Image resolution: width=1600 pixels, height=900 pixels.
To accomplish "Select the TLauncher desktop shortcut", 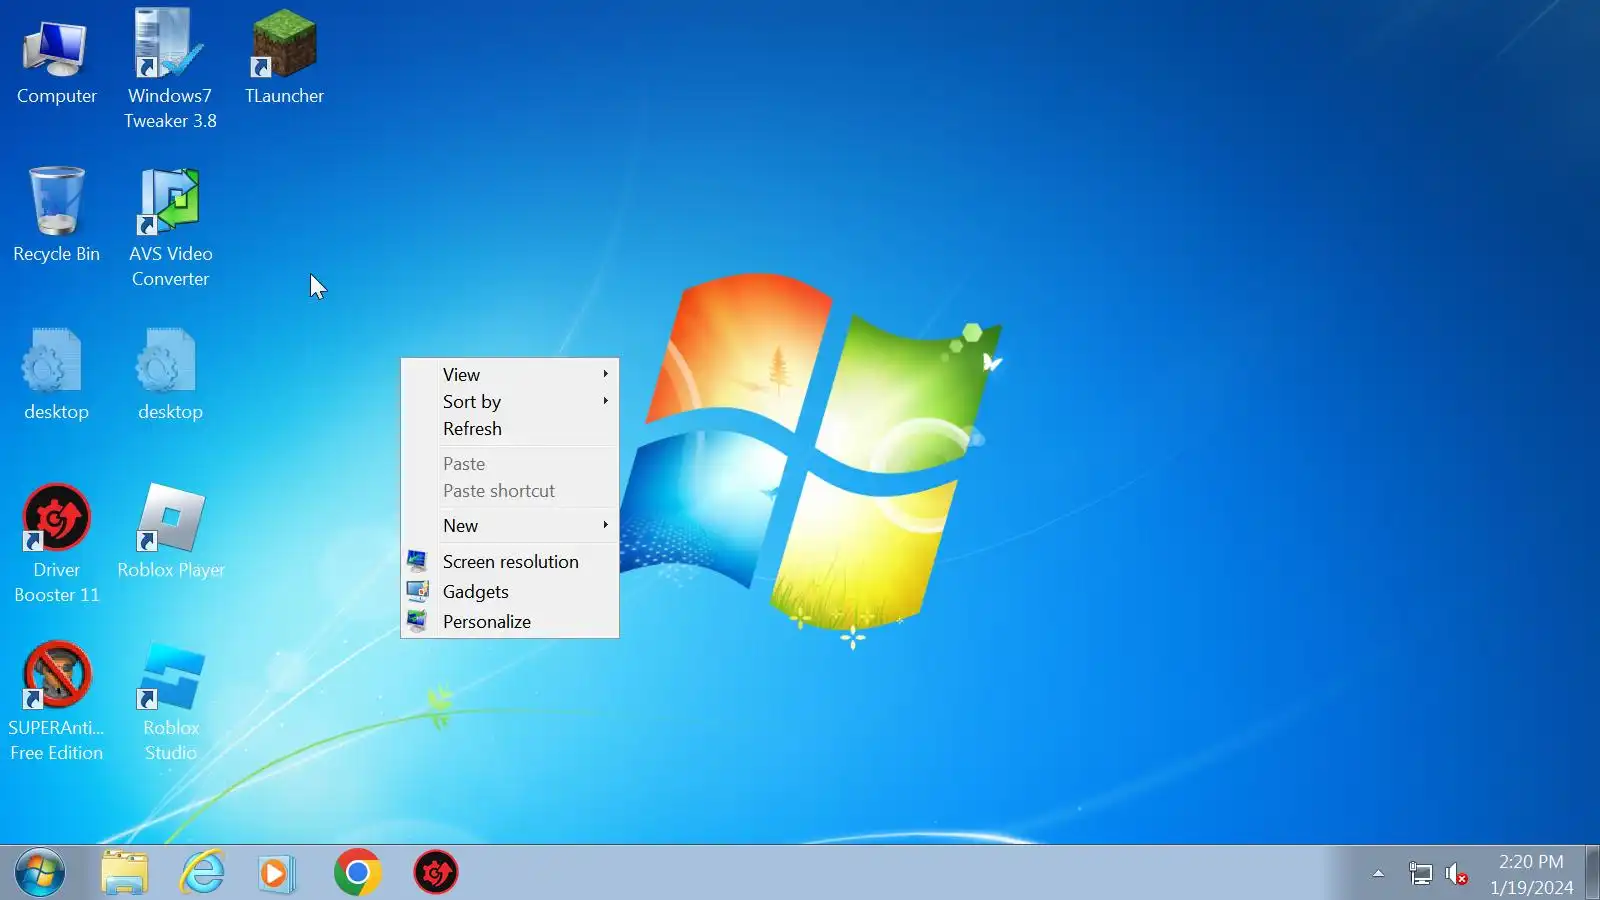I will pyautogui.click(x=285, y=58).
